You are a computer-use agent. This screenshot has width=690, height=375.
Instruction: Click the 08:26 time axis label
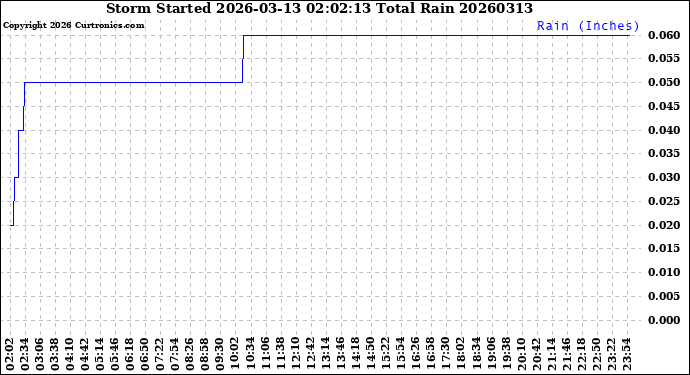(190, 354)
